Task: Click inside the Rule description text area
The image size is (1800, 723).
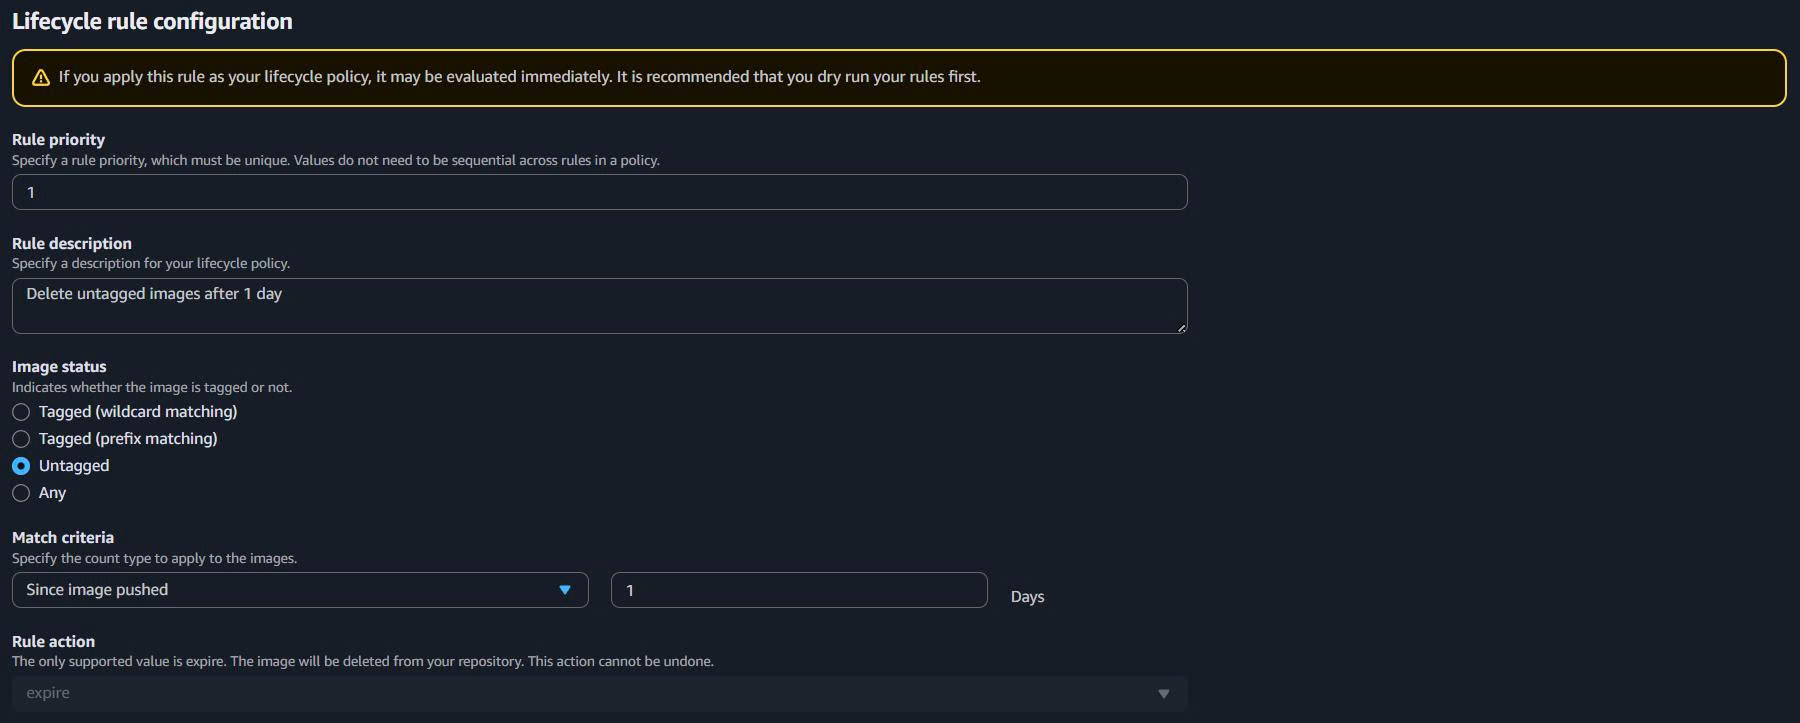Action: click(598, 306)
